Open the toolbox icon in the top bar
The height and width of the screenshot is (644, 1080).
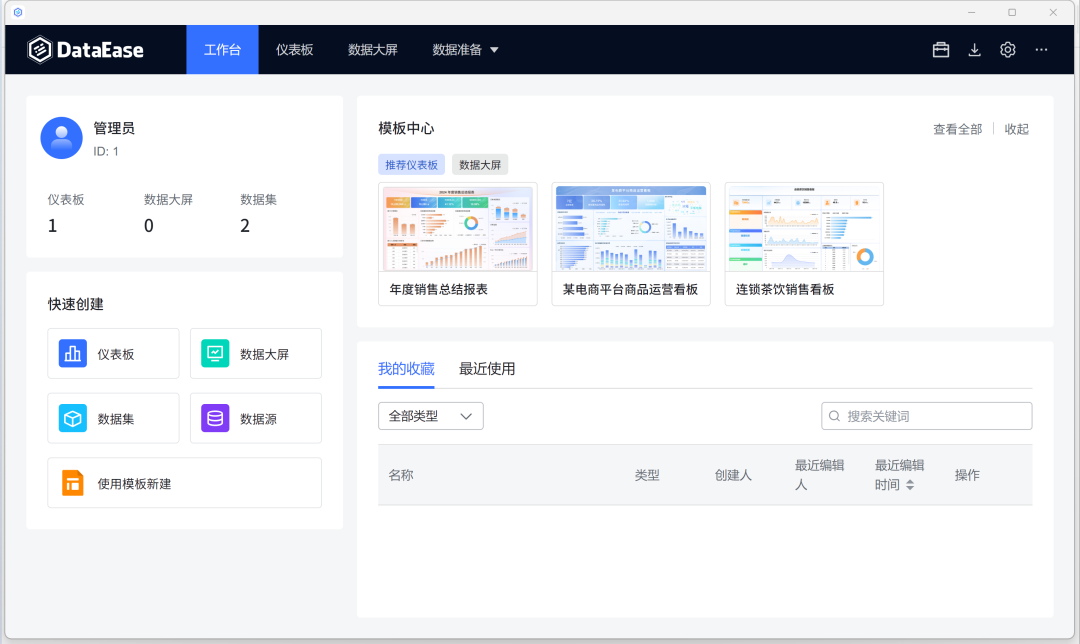click(x=940, y=48)
